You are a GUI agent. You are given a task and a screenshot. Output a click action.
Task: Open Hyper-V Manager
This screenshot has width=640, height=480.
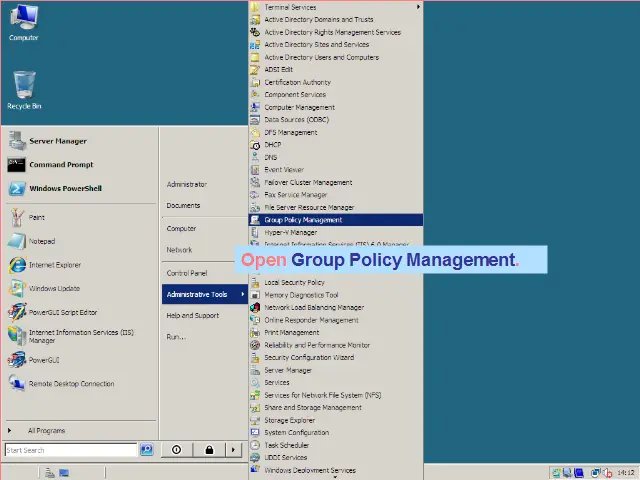(336, 233)
